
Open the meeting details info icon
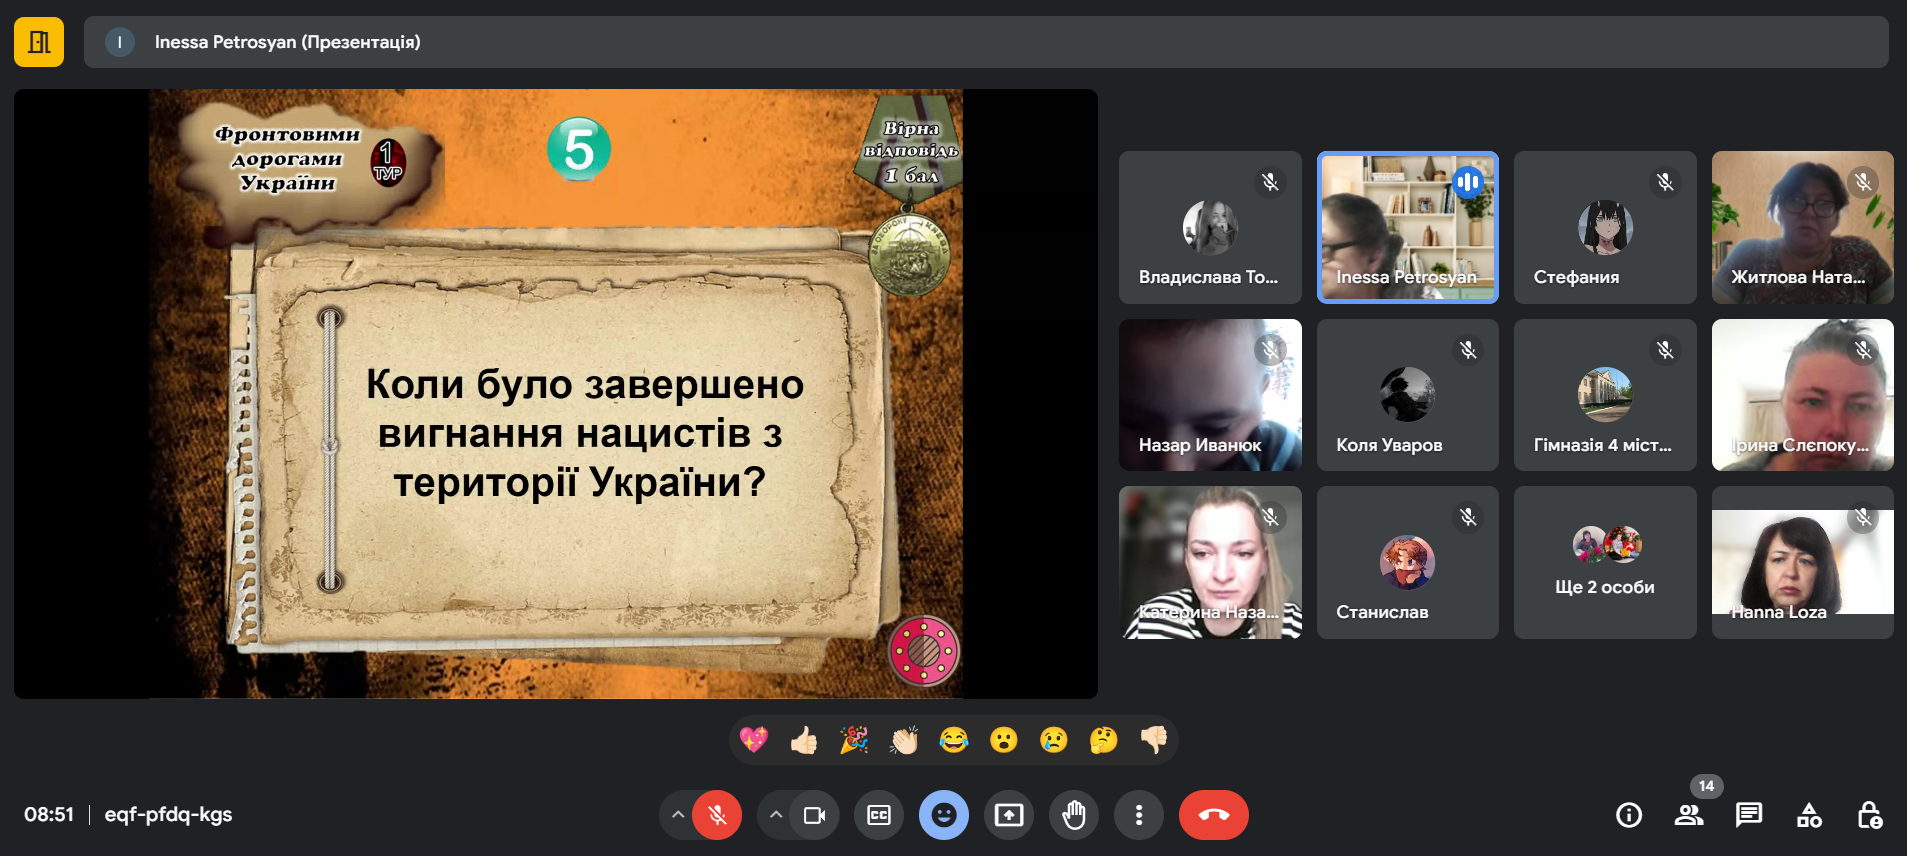[x=1629, y=815]
